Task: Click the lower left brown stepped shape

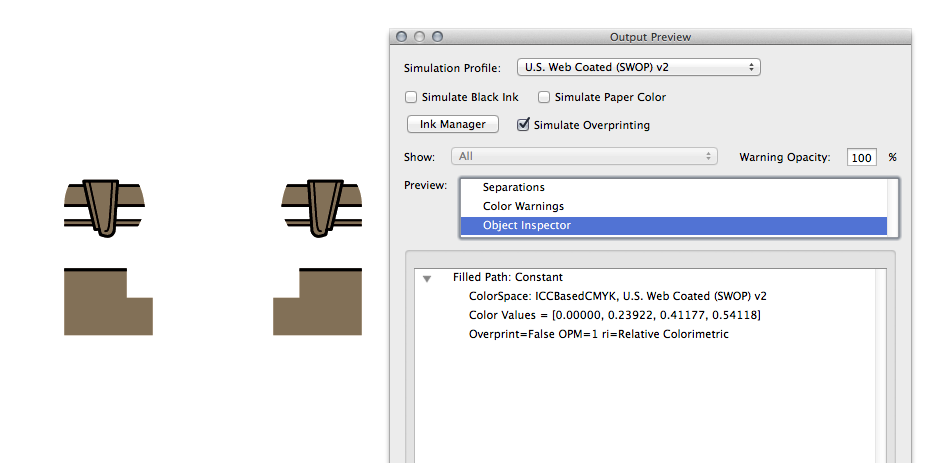Action: 108,302
